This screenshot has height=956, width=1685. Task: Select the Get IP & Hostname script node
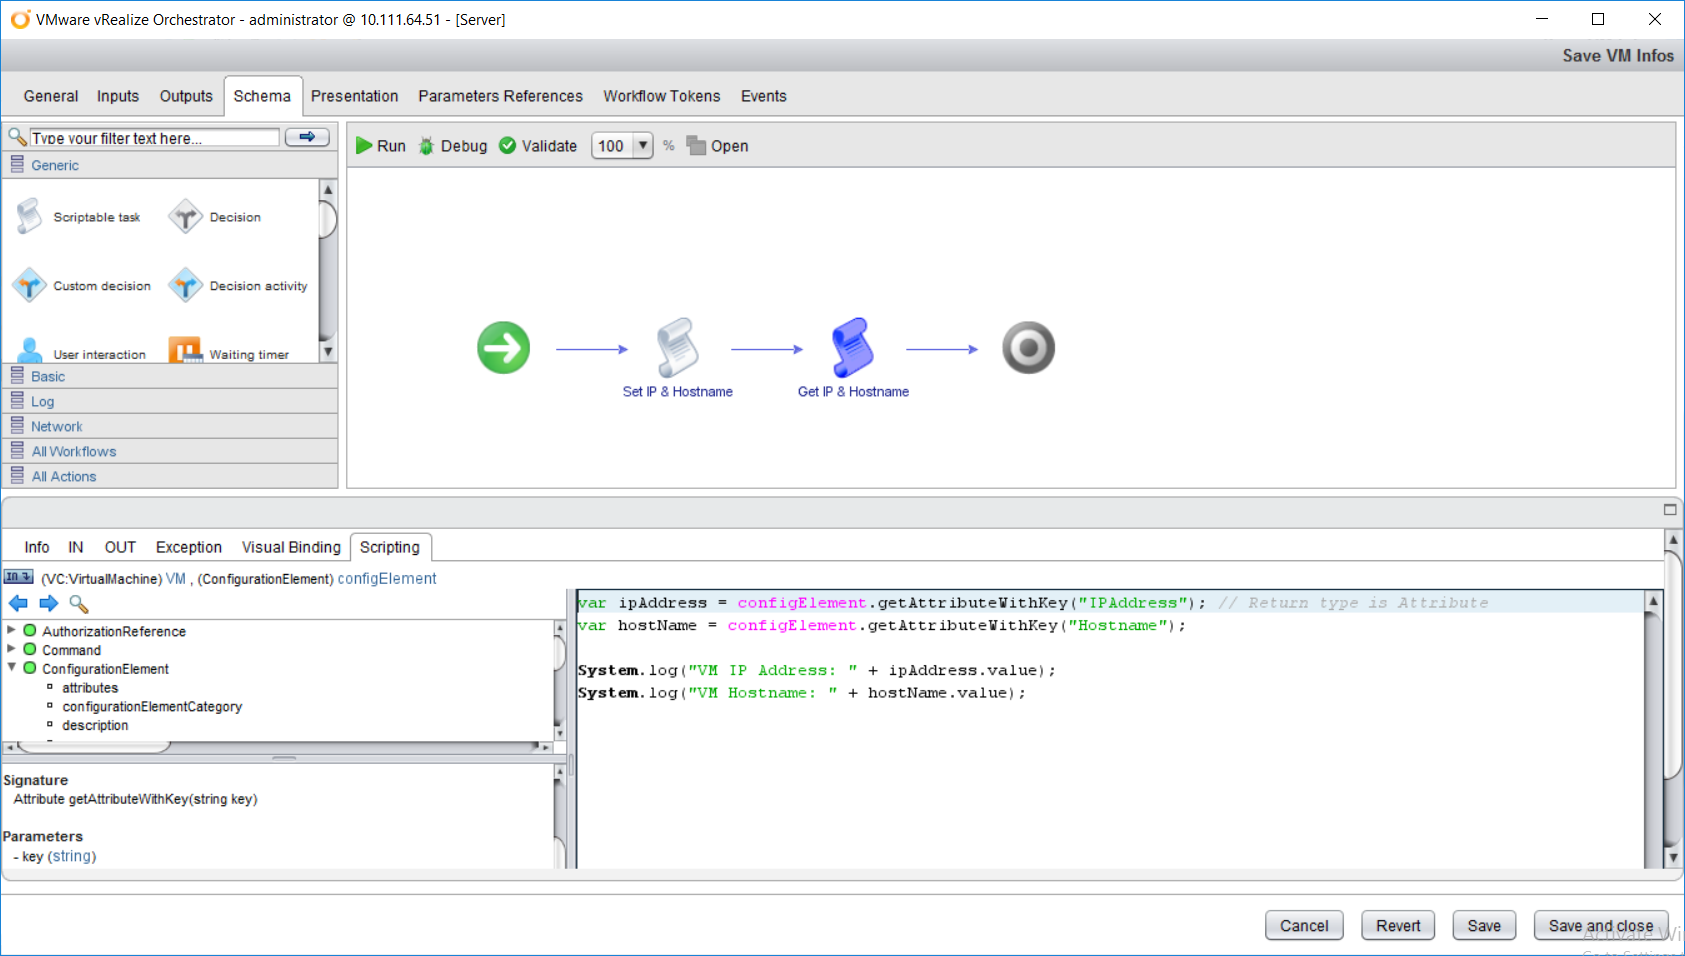pos(852,348)
